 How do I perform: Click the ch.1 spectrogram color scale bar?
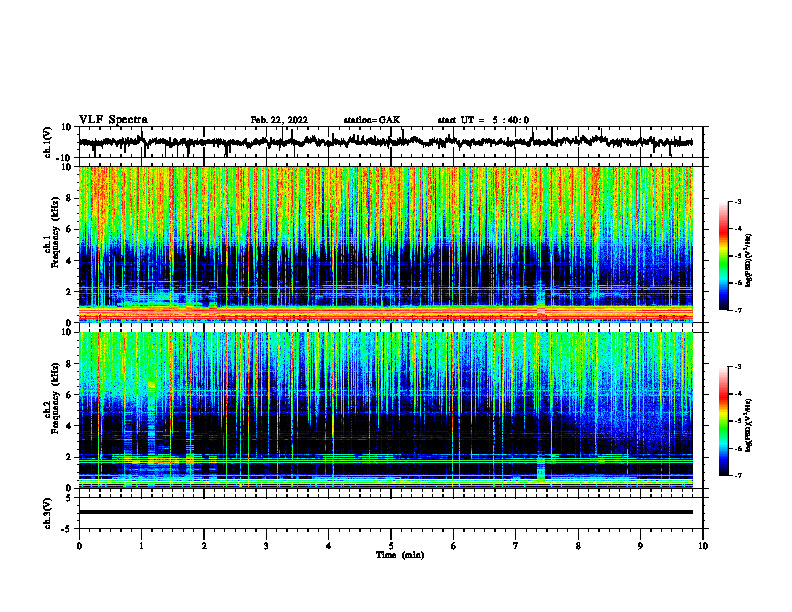724,256
